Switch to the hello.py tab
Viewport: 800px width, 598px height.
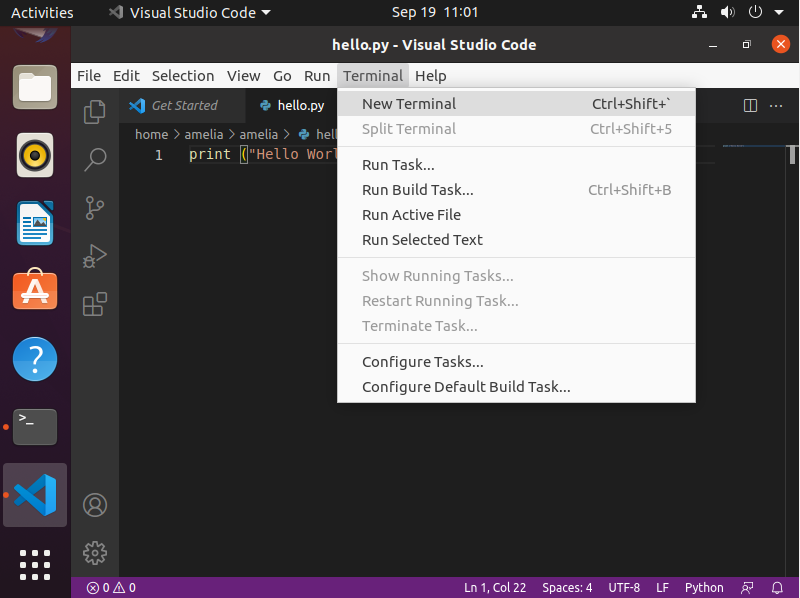click(x=292, y=106)
